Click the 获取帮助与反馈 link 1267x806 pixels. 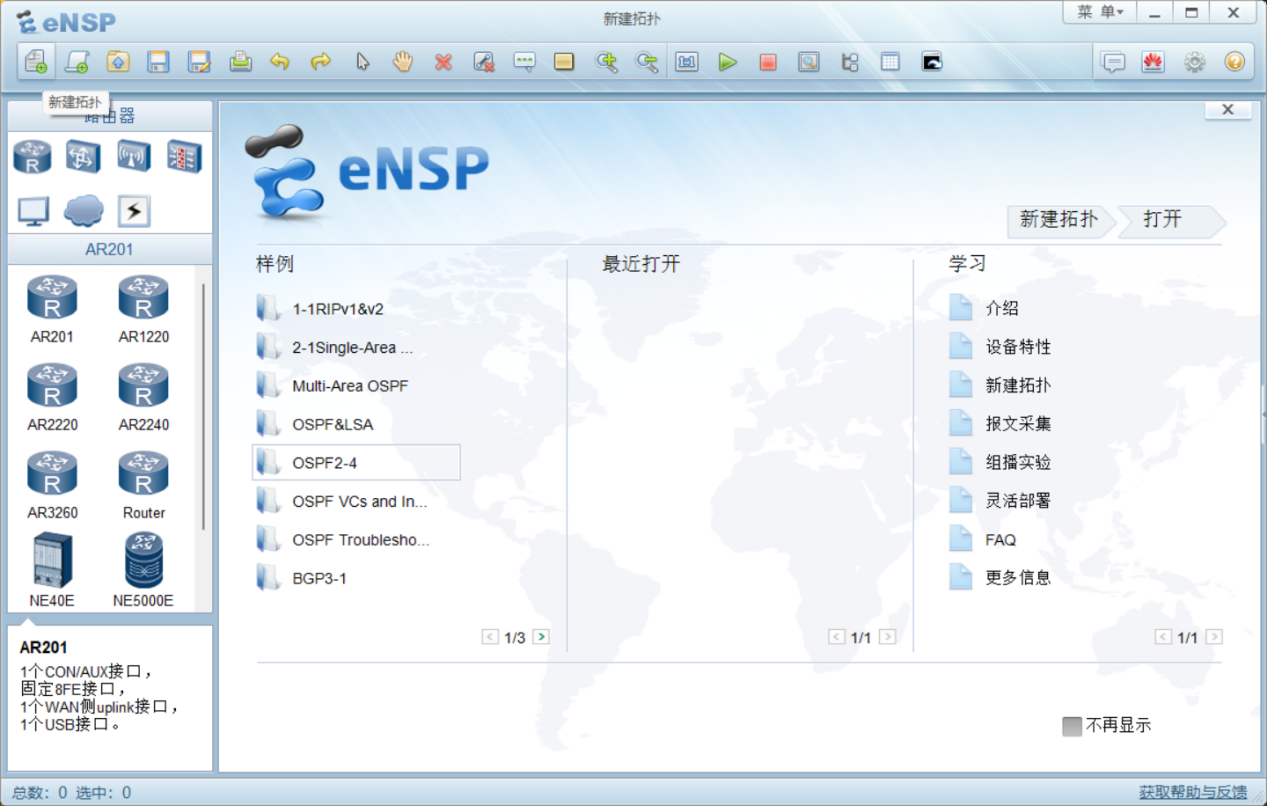point(1193,792)
